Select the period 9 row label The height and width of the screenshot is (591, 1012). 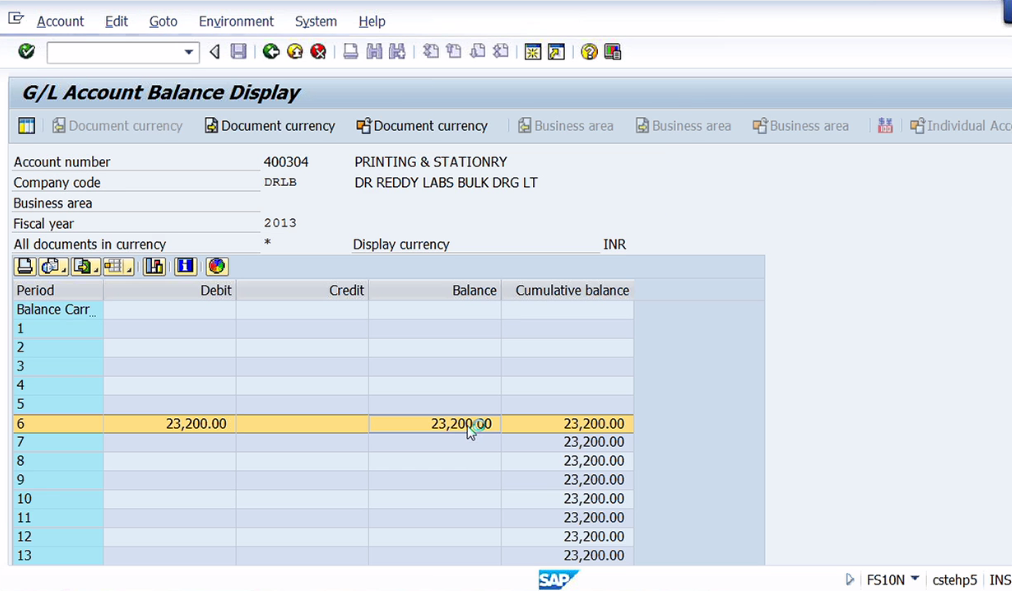pyautogui.click(x=58, y=480)
